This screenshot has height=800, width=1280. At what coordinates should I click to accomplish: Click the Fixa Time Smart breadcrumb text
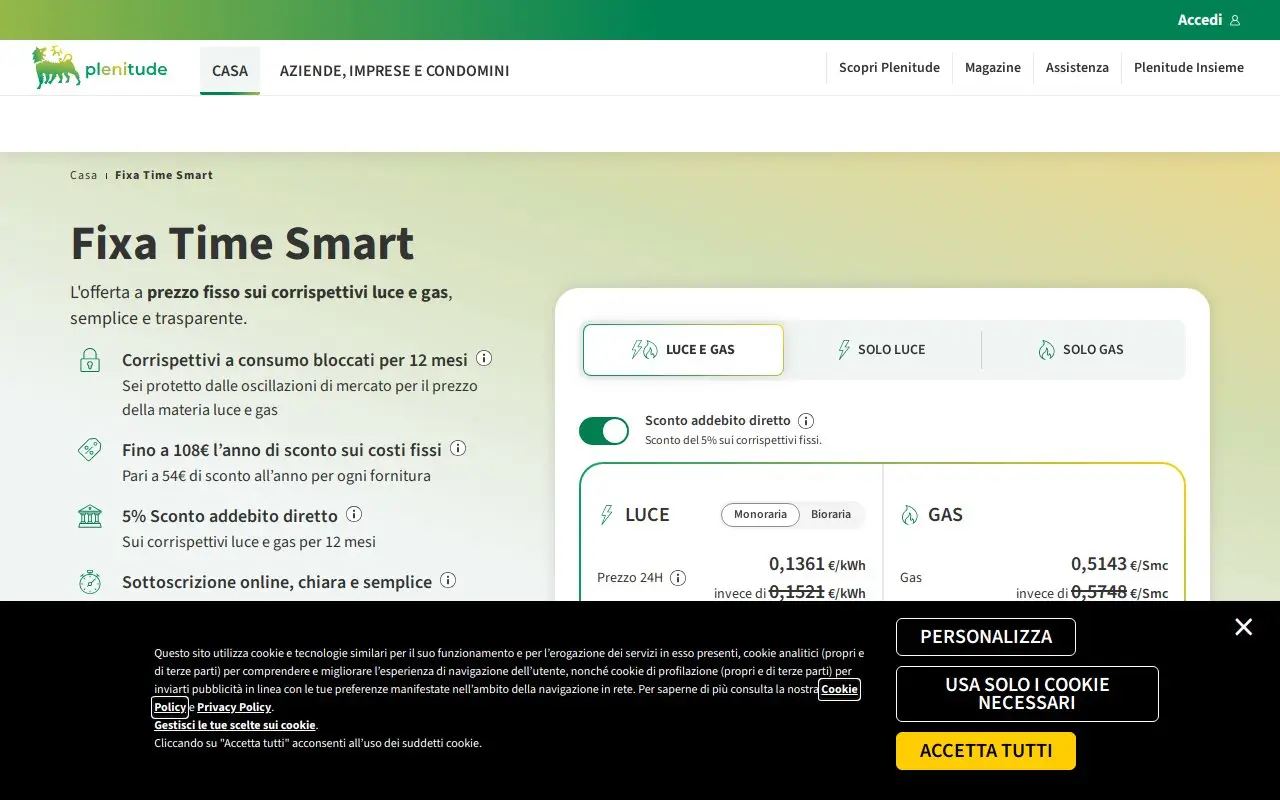(164, 175)
